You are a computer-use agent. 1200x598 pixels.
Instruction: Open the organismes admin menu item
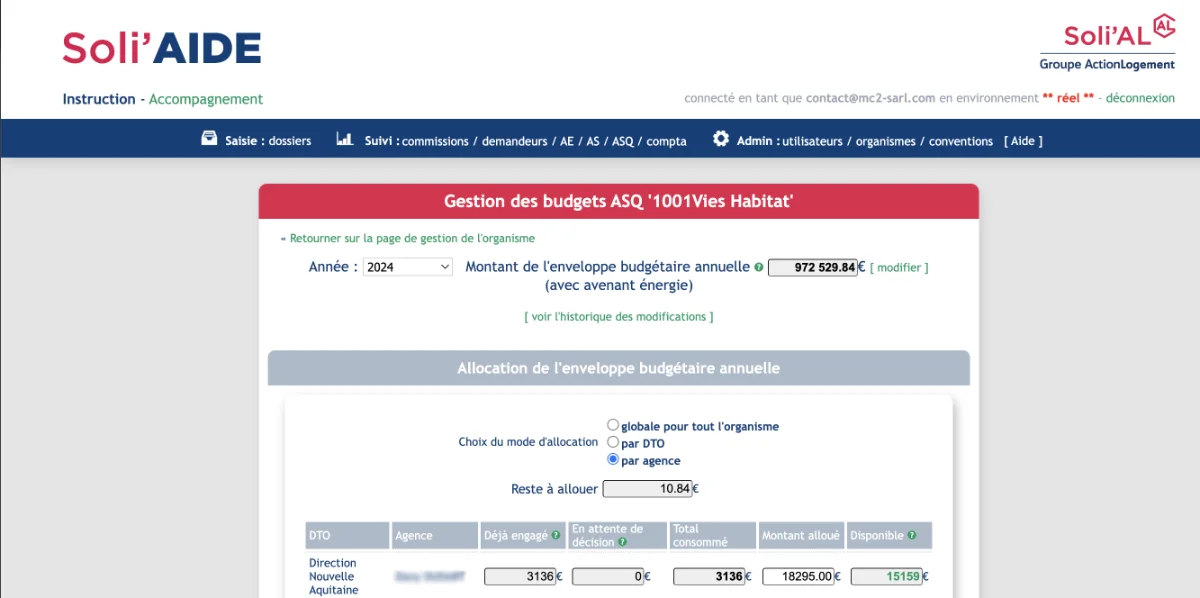(x=887, y=142)
